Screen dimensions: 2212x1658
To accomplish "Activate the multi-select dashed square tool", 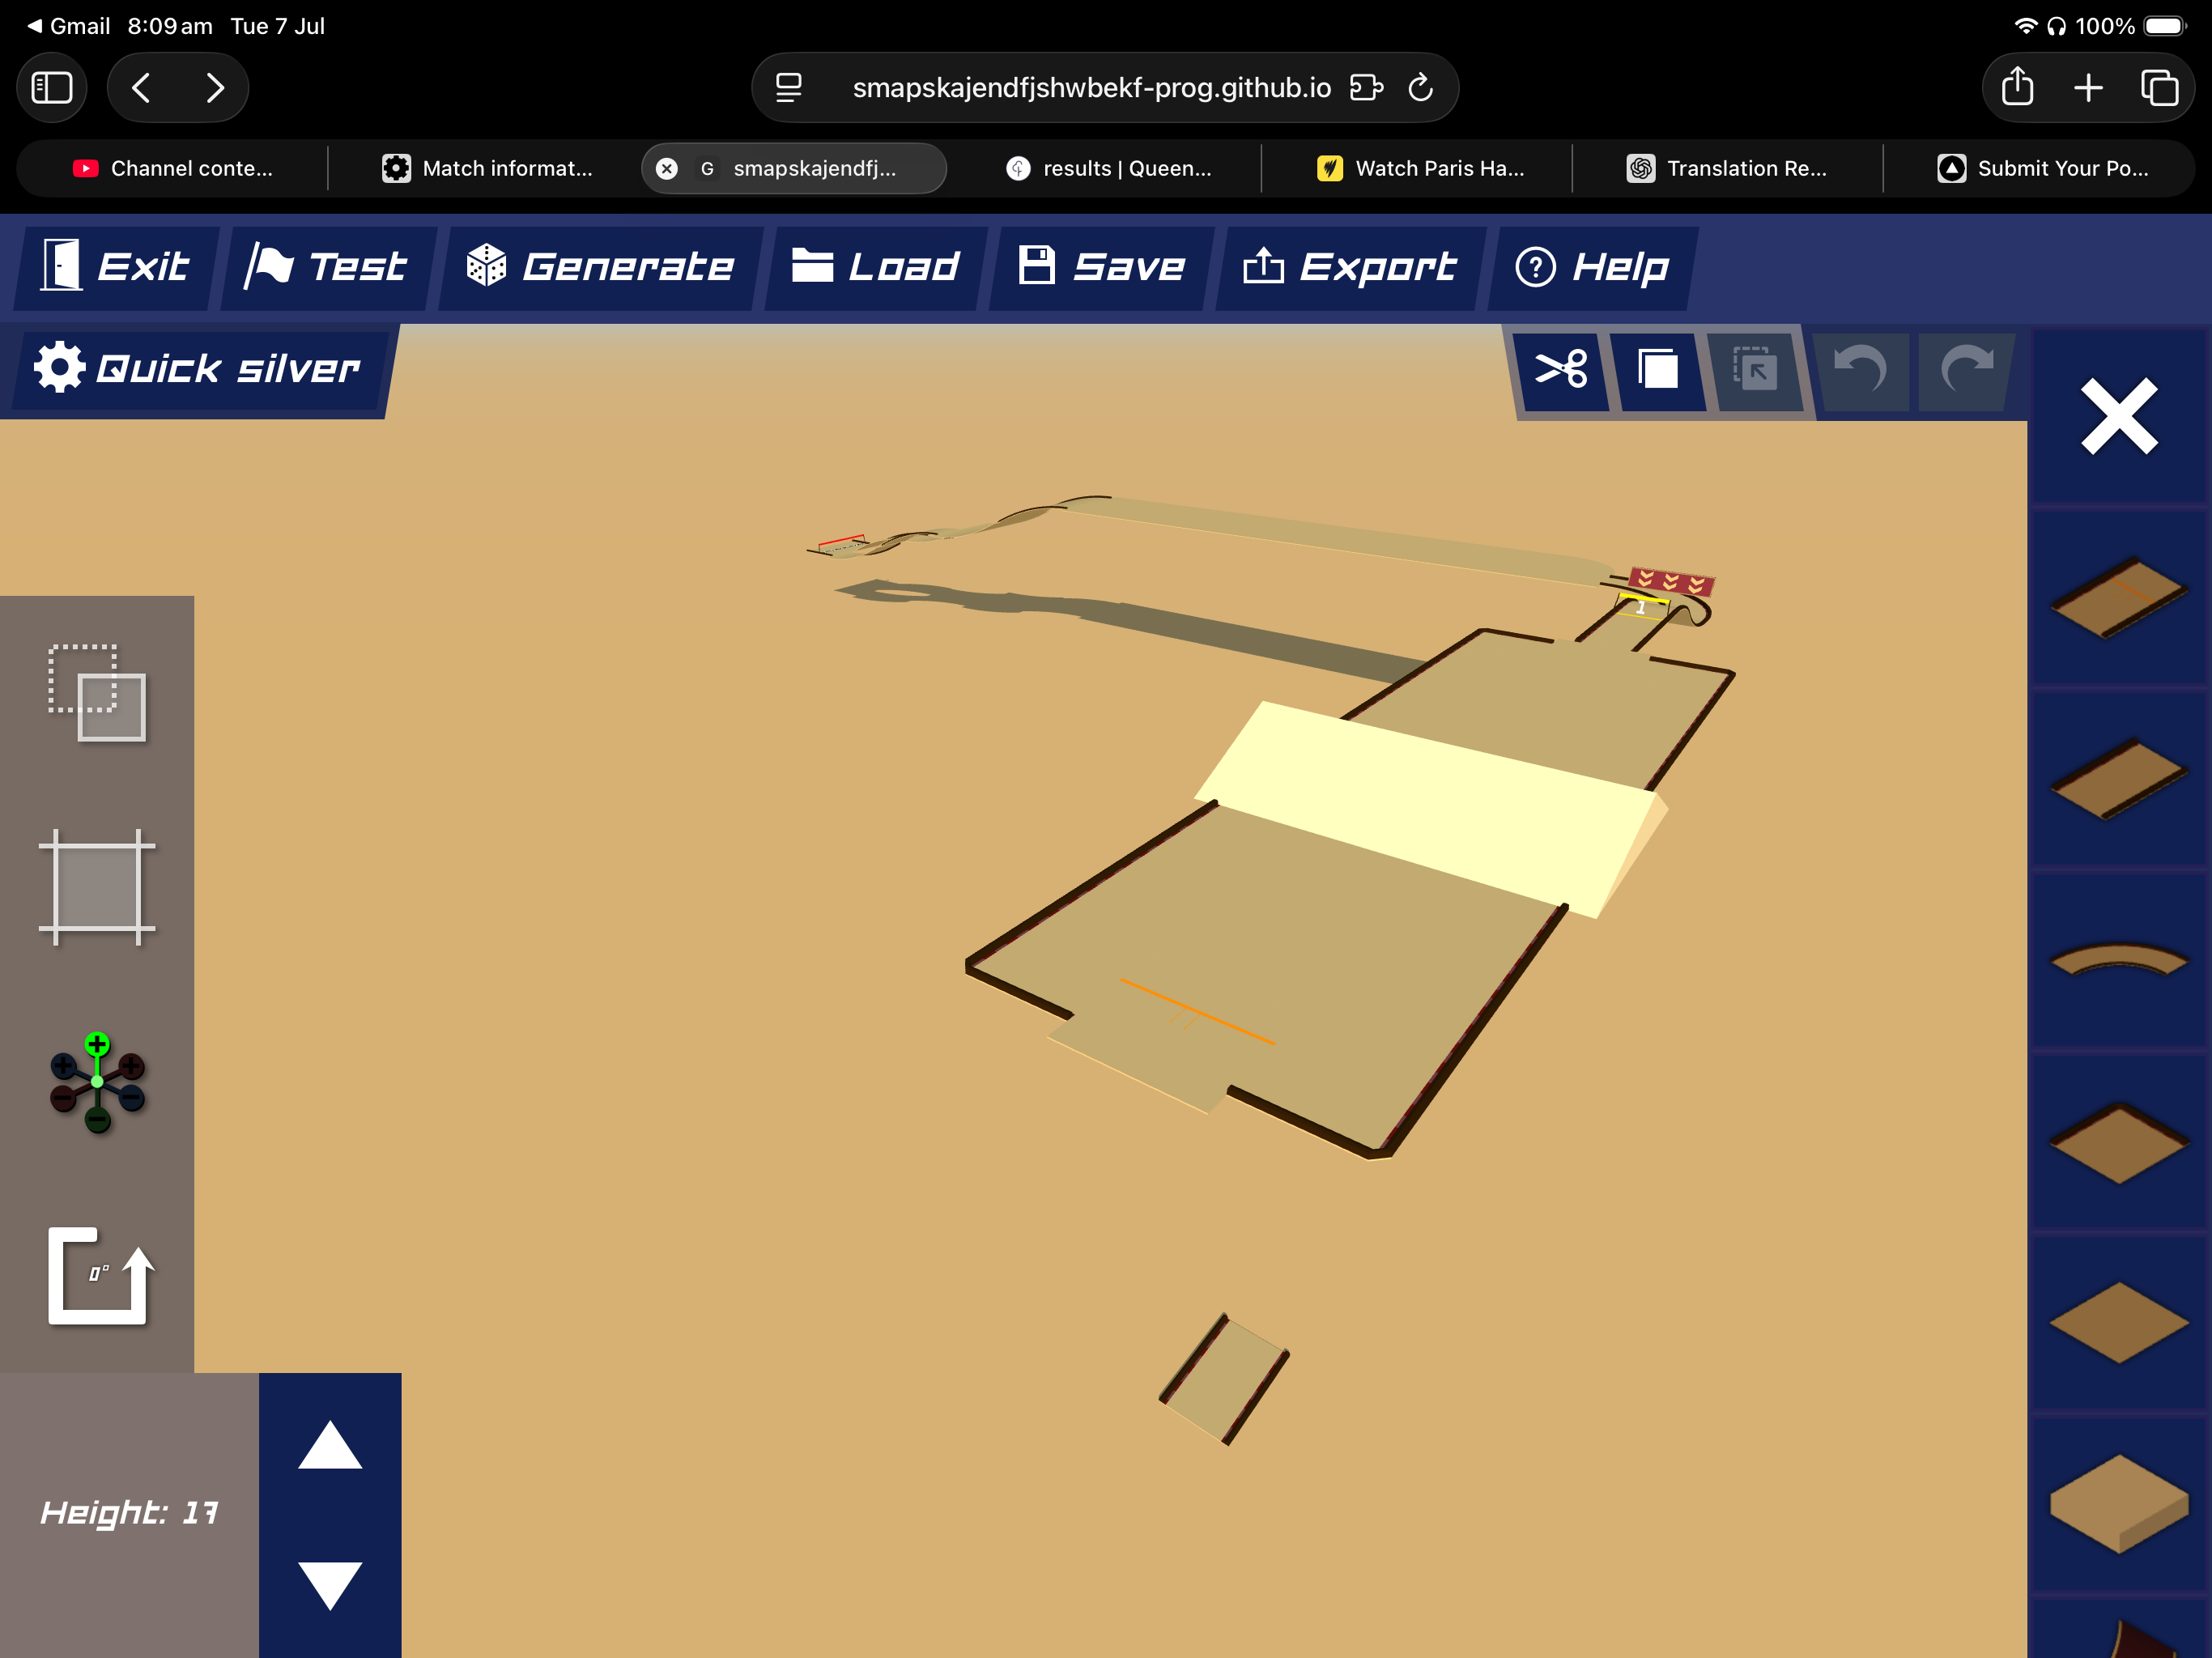I will [97, 692].
